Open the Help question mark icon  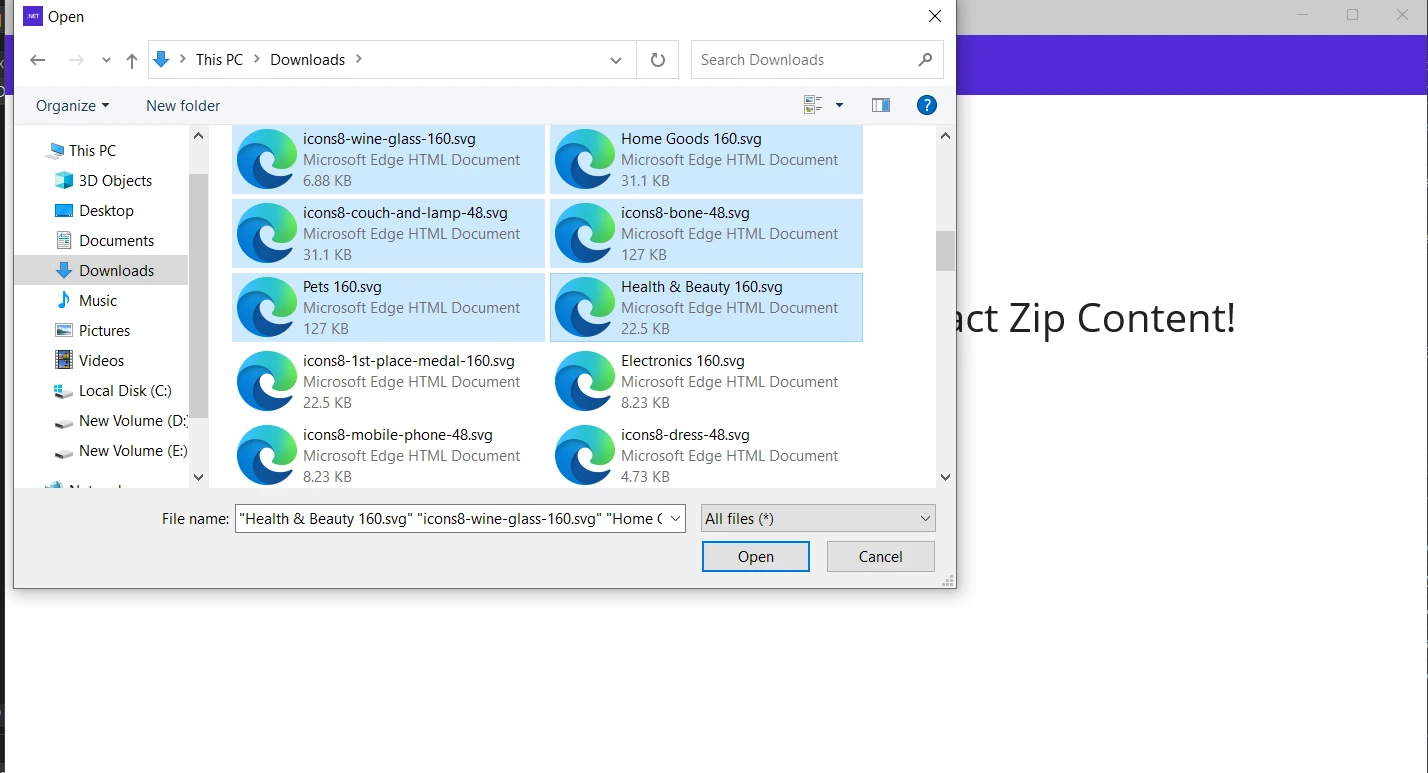coord(927,105)
